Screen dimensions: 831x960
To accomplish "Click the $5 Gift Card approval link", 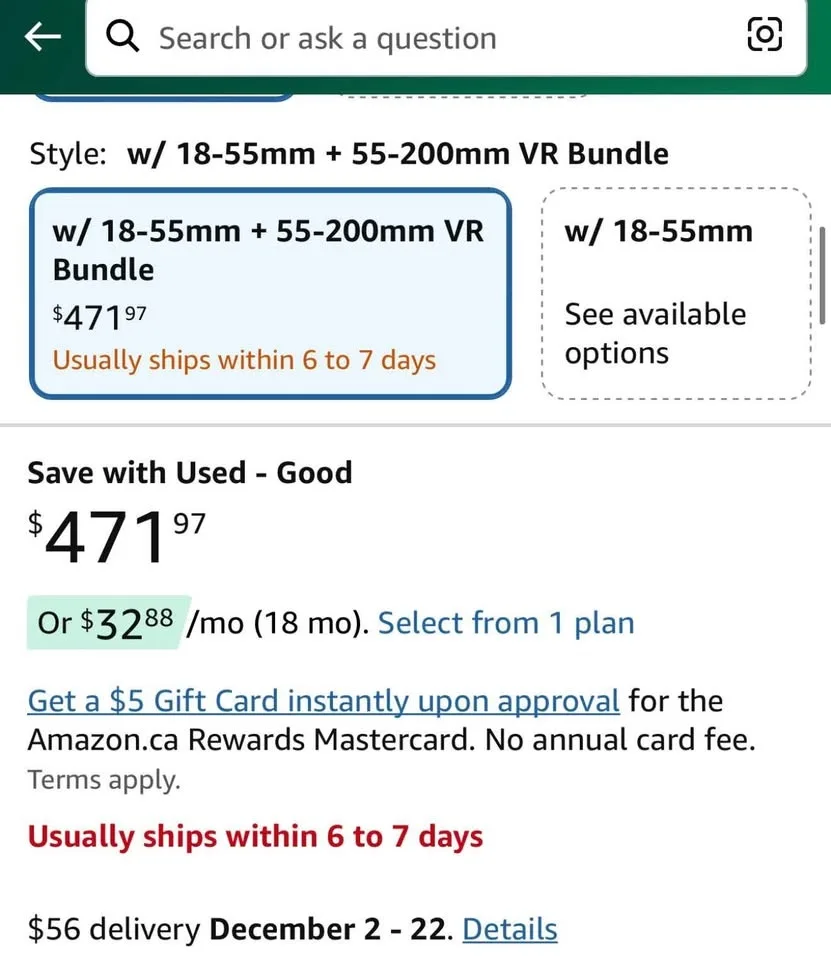I will (324, 700).
